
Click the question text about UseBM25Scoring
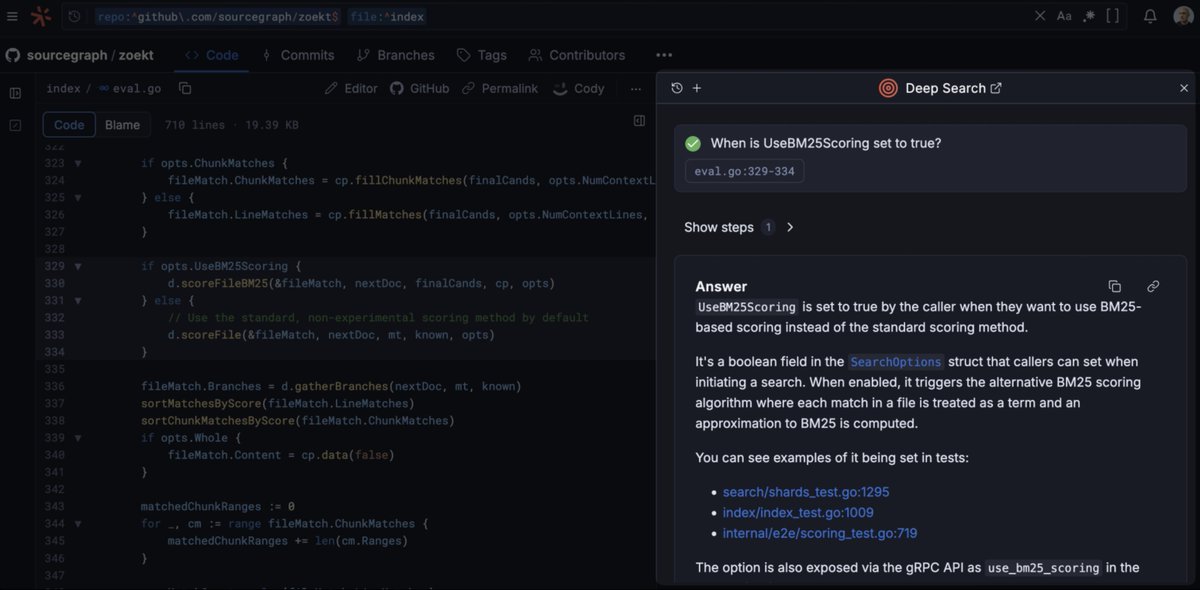826,143
